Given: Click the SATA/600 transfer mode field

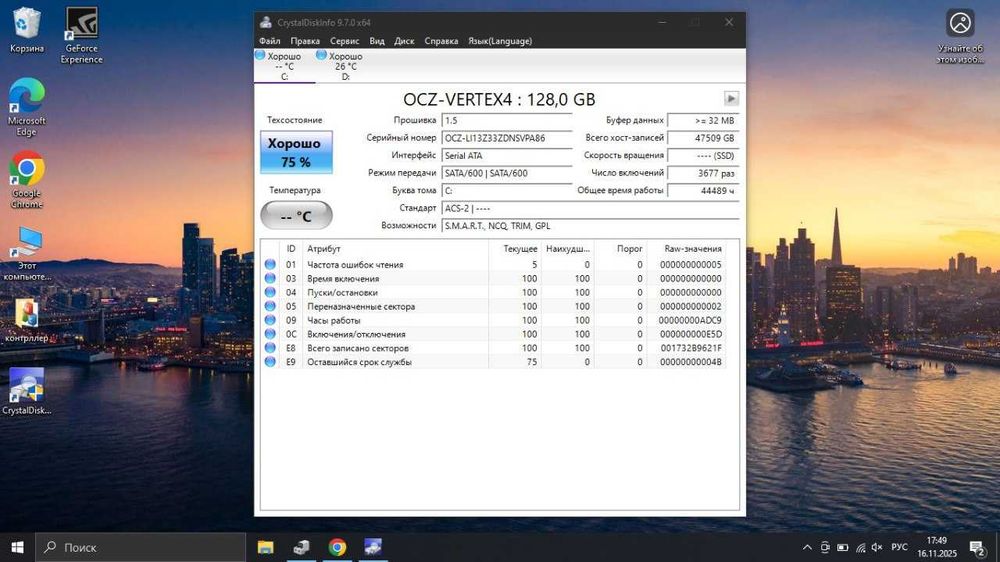Looking at the screenshot, I should pyautogui.click(x=506, y=173).
